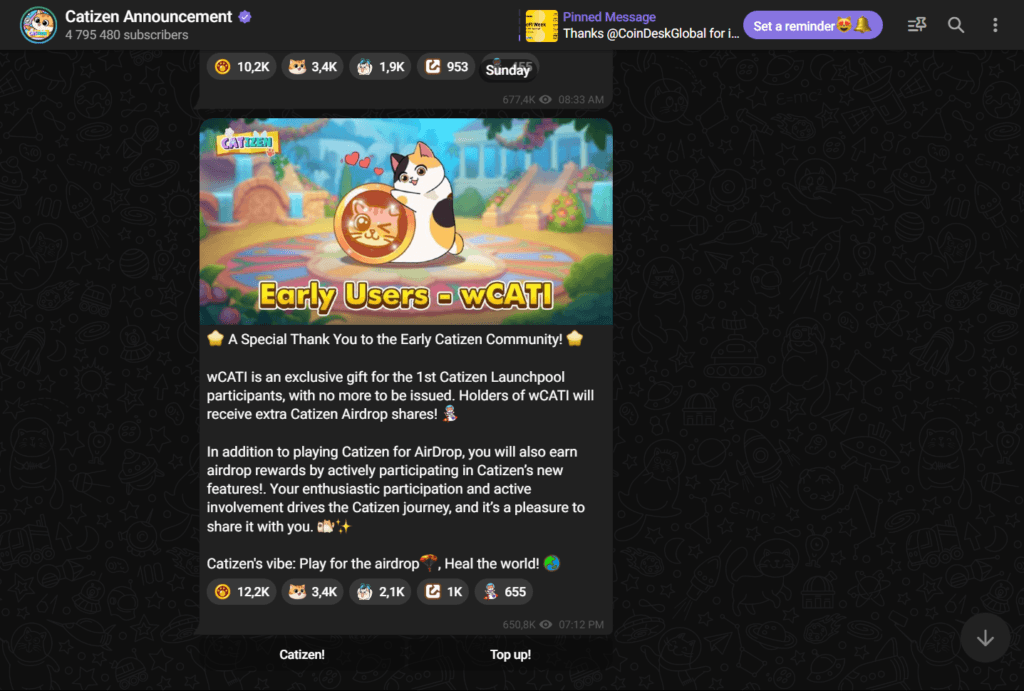Toggle the 655 astronaut reaction

[x=504, y=592]
